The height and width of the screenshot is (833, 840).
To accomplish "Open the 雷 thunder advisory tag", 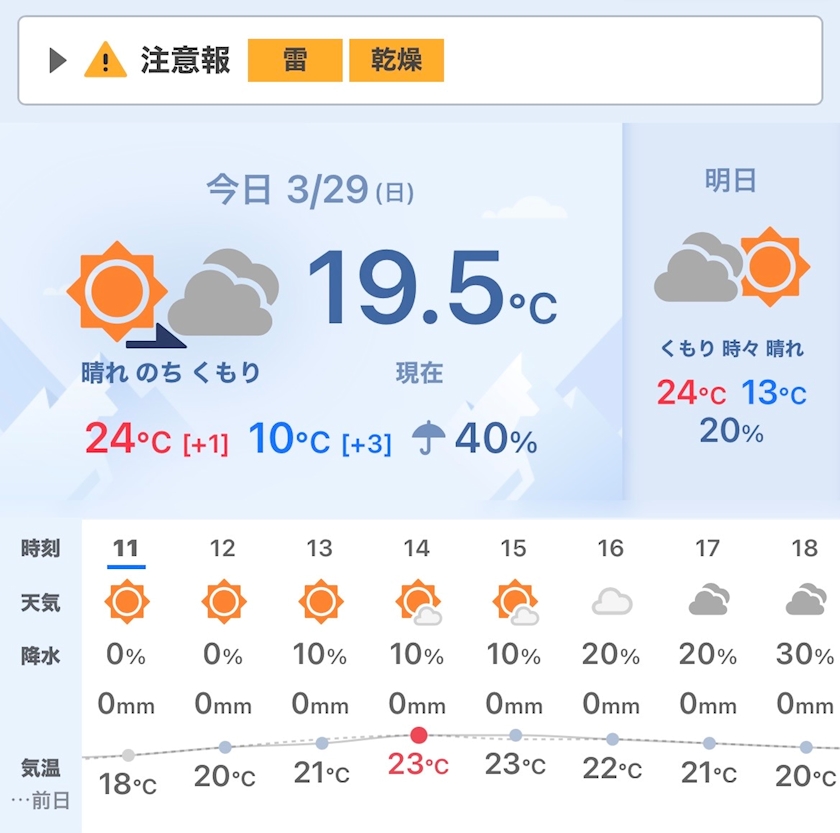I will pos(295,60).
